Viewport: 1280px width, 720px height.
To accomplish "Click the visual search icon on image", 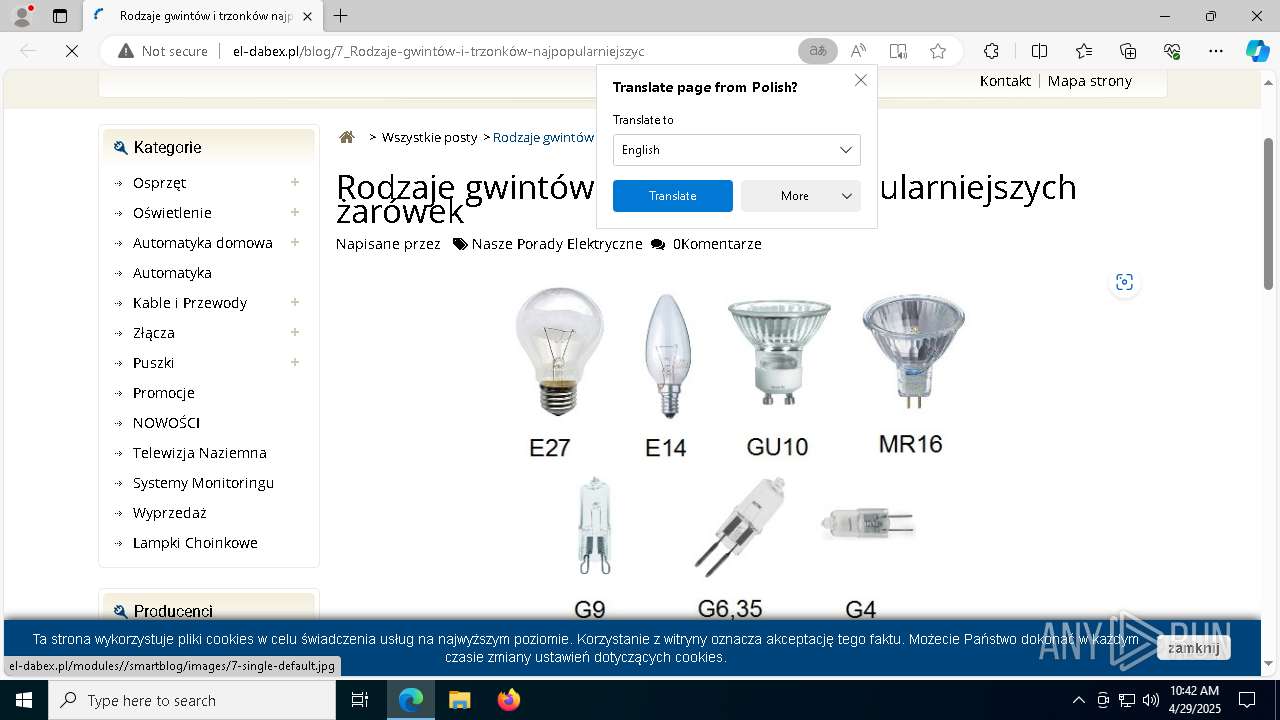I will (1125, 282).
